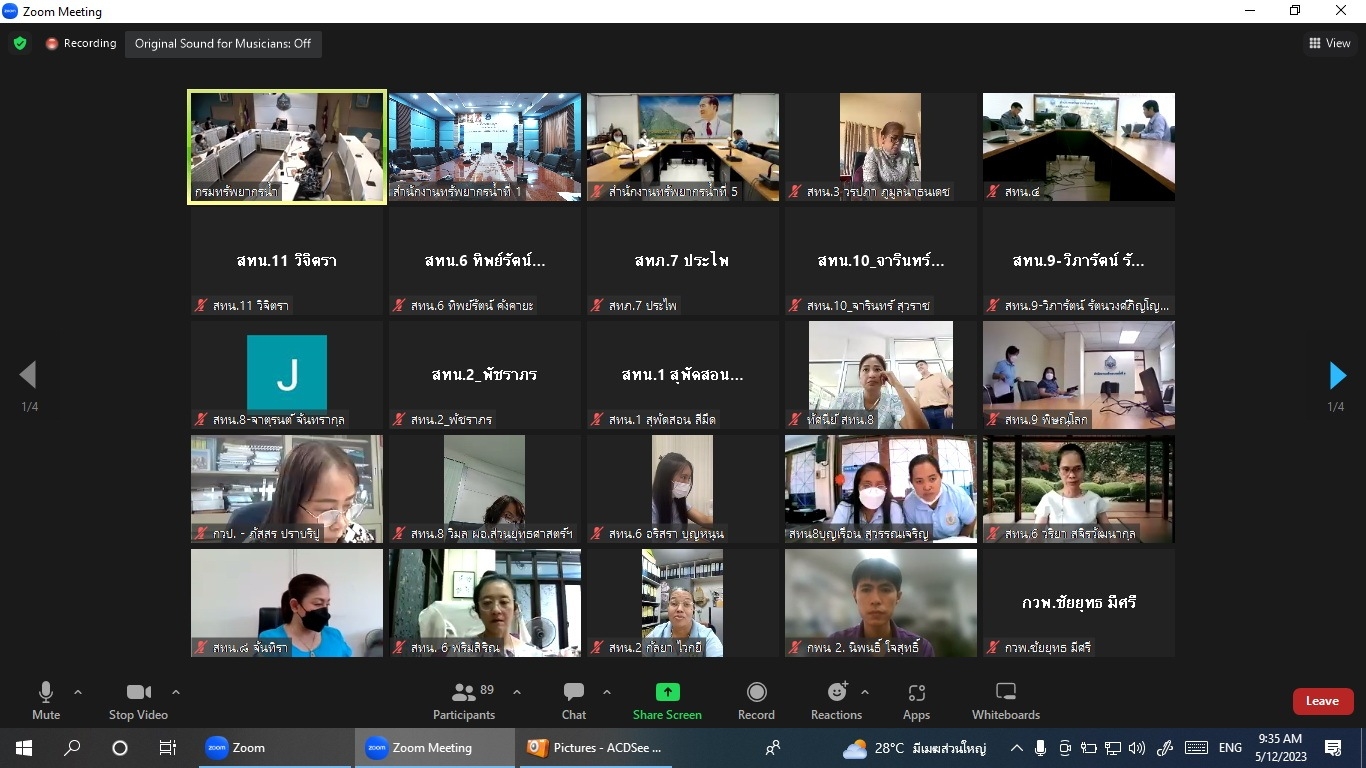Click the green encryption shield icon

(19, 44)
